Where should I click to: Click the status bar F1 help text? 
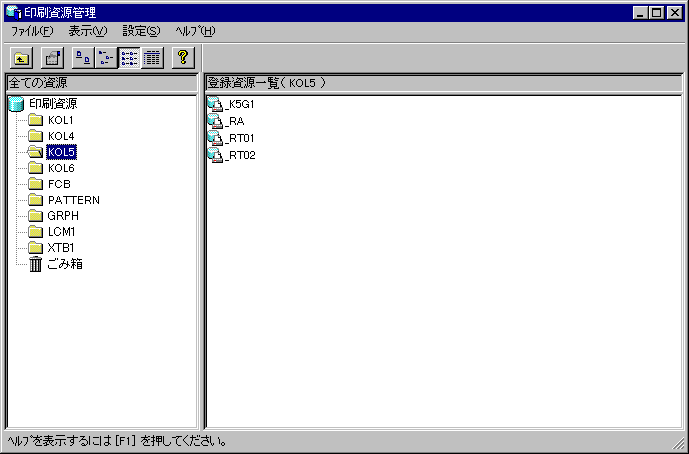tap(117, 441)
